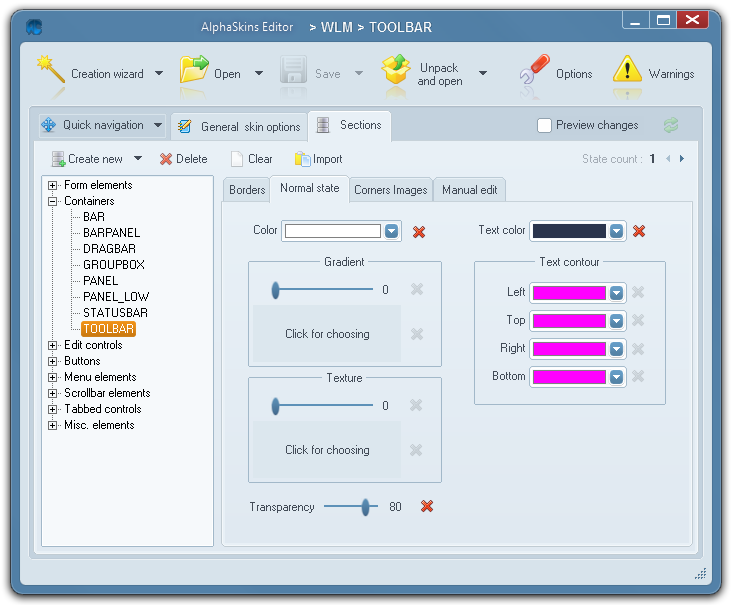Click the X beside Texture slider
Image resolution: width=731 pixels, height=605 pixels.
tap(416, 405)
